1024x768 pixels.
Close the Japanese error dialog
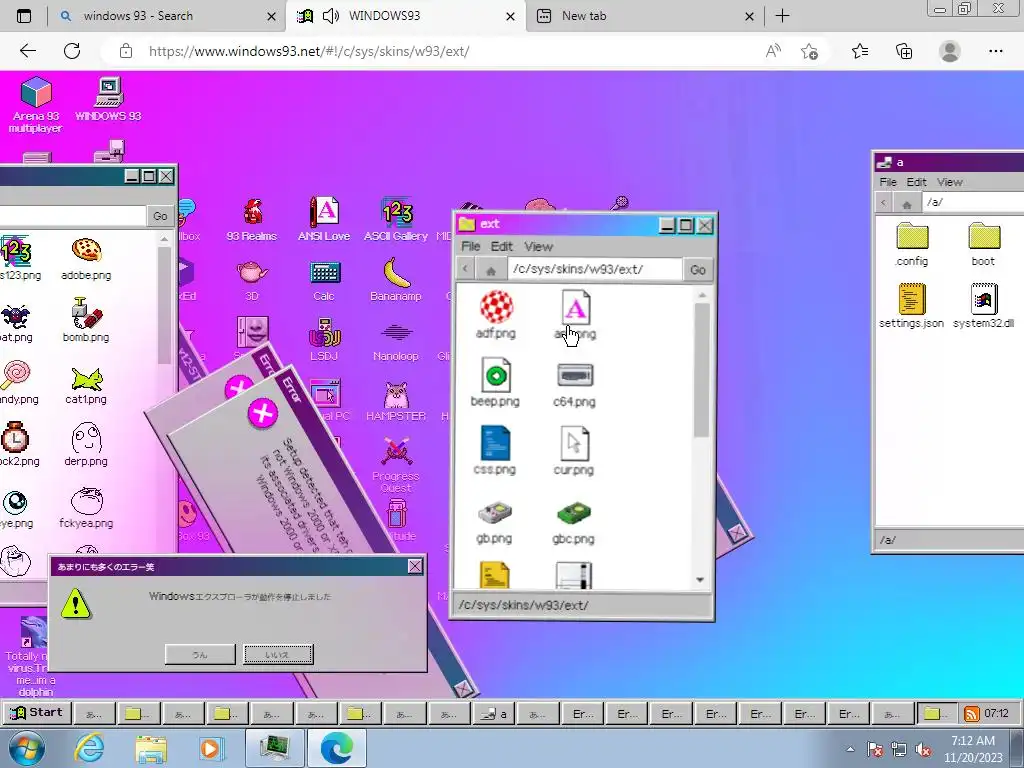415,566
